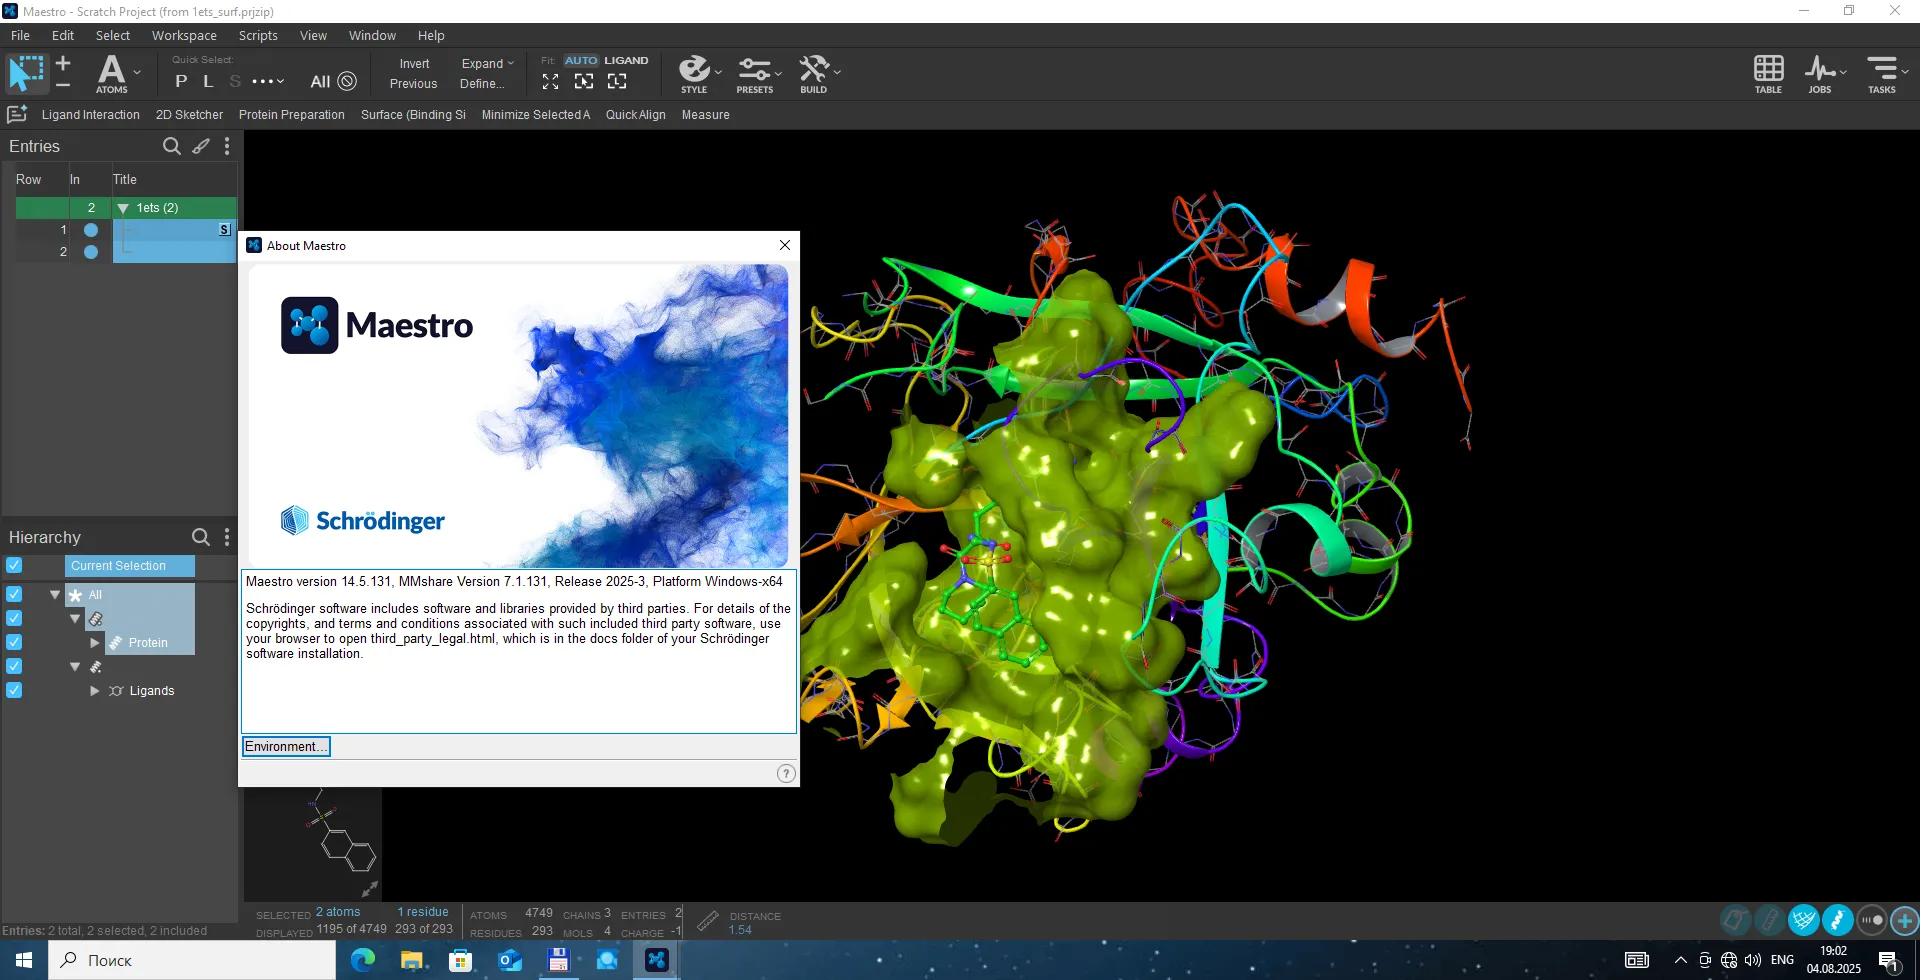1920x980 pixels.
Task: Open the STYLE dropdown arrow
Action: 718,73
